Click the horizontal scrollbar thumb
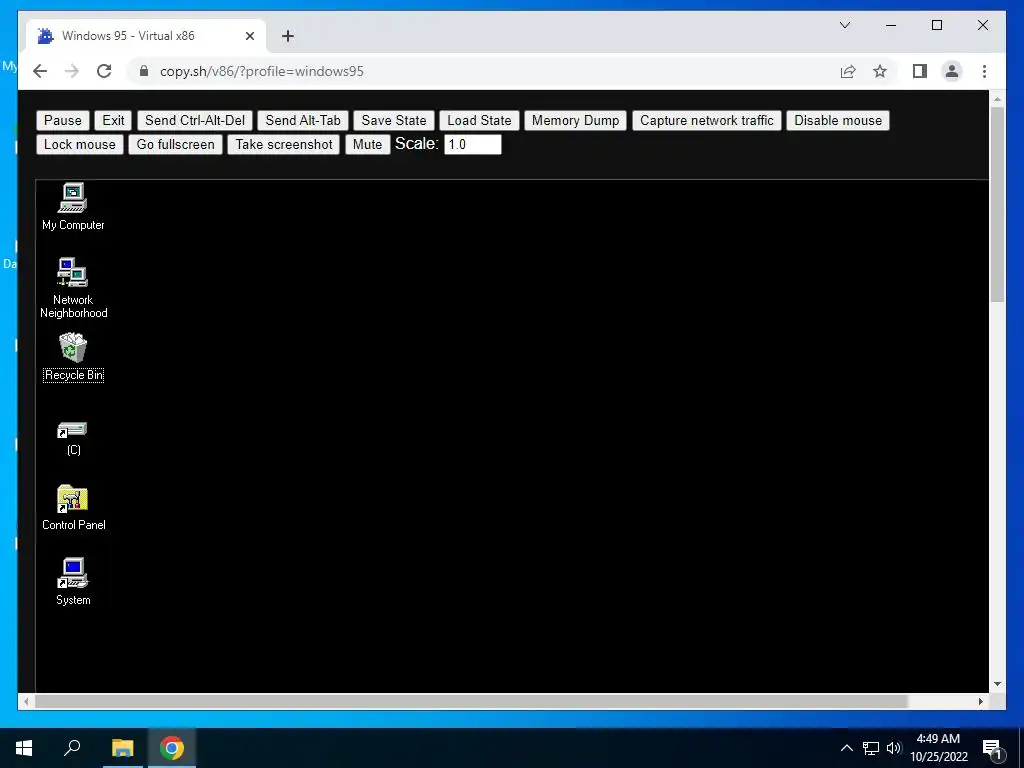 [471, 701]
